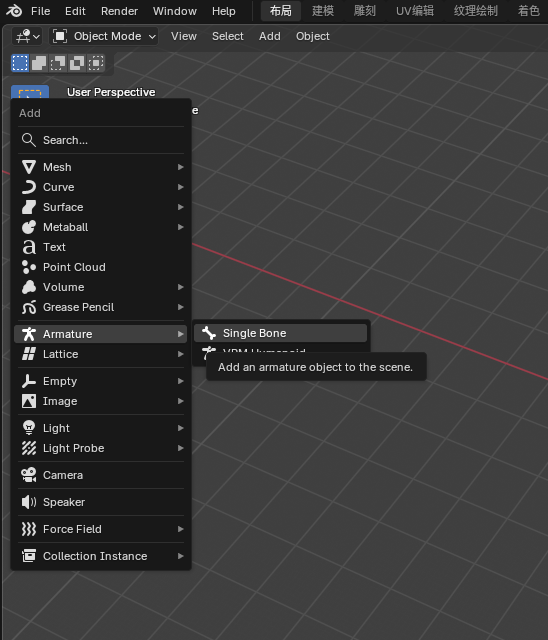Click the Search field in Add menu
Viewport: 548px width, 640px height.
(x=101, y=140)
